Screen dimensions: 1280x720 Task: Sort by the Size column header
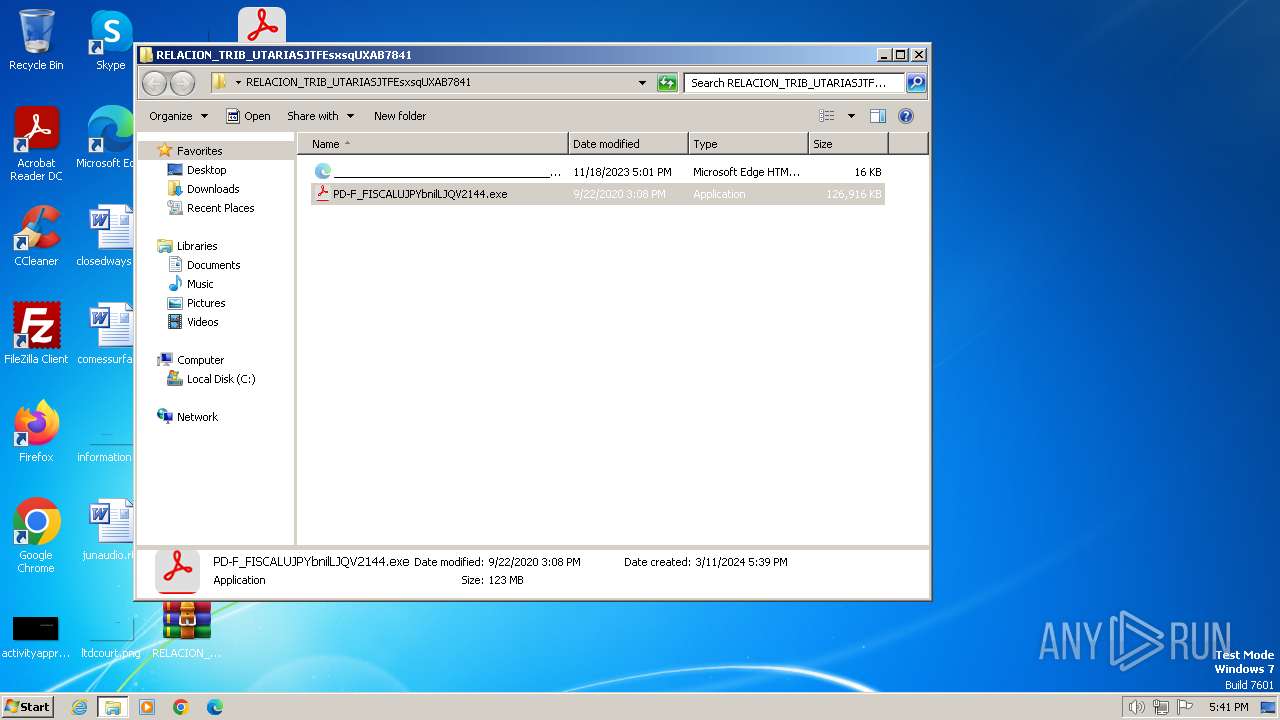pyautogui.click(x=848, y=144)
